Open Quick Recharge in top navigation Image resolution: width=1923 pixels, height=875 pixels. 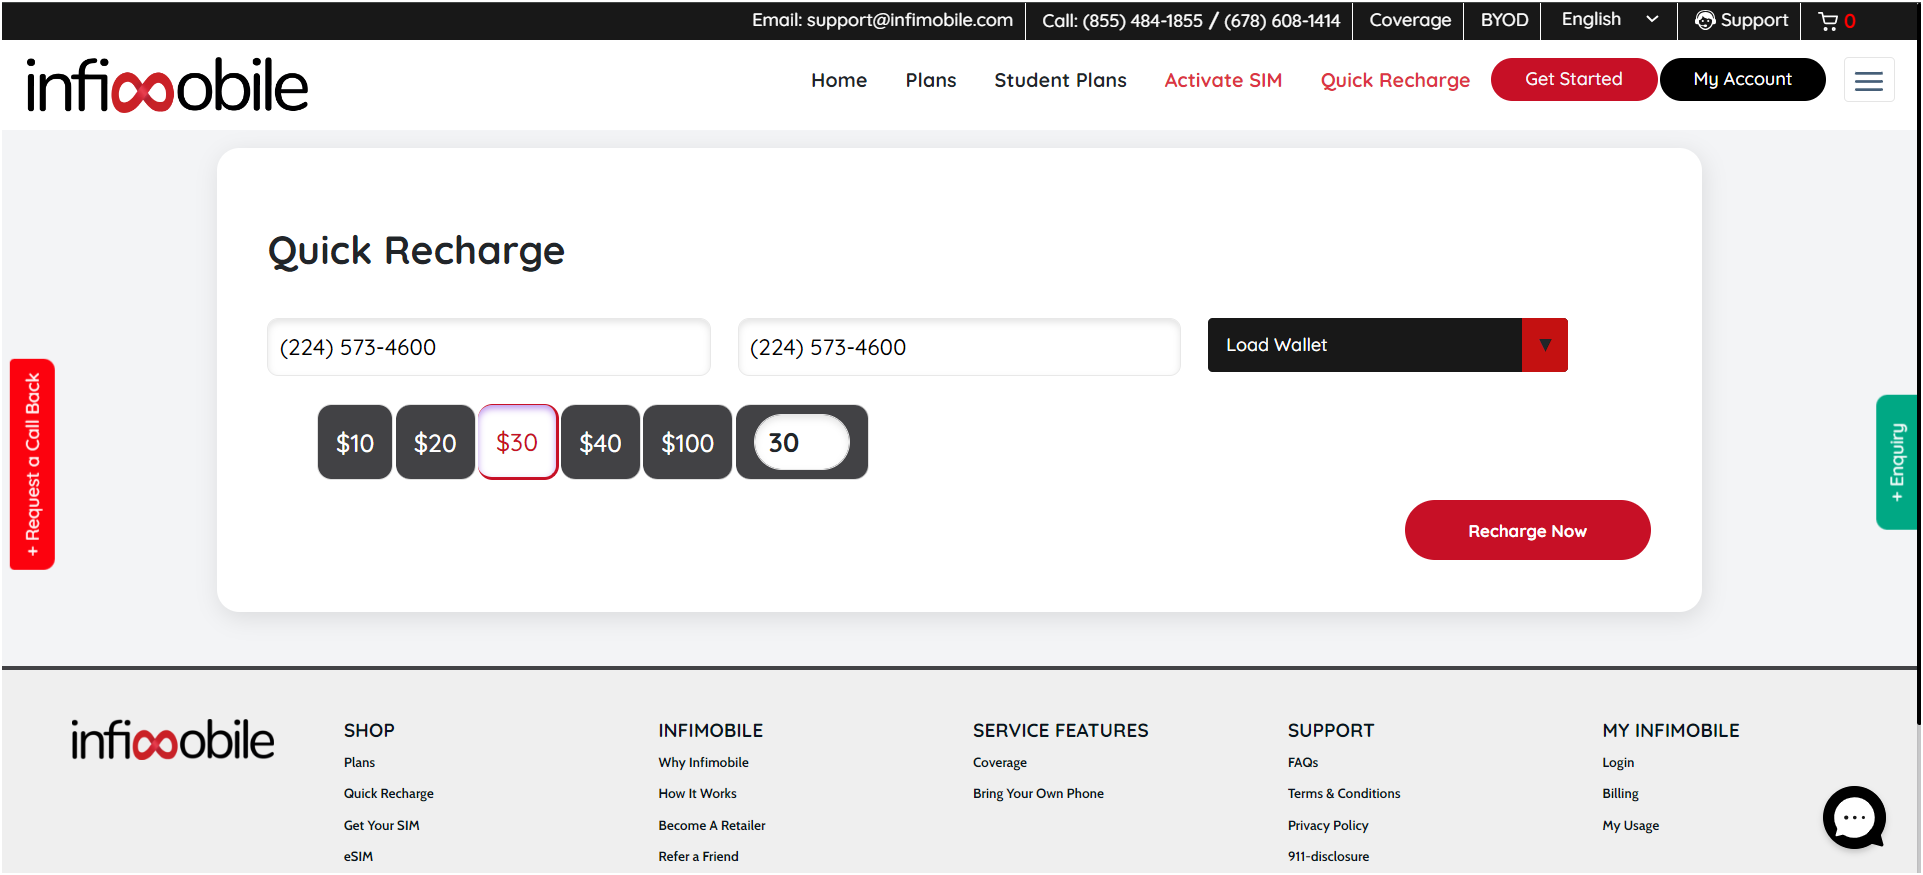click(x=1395, y=80)
